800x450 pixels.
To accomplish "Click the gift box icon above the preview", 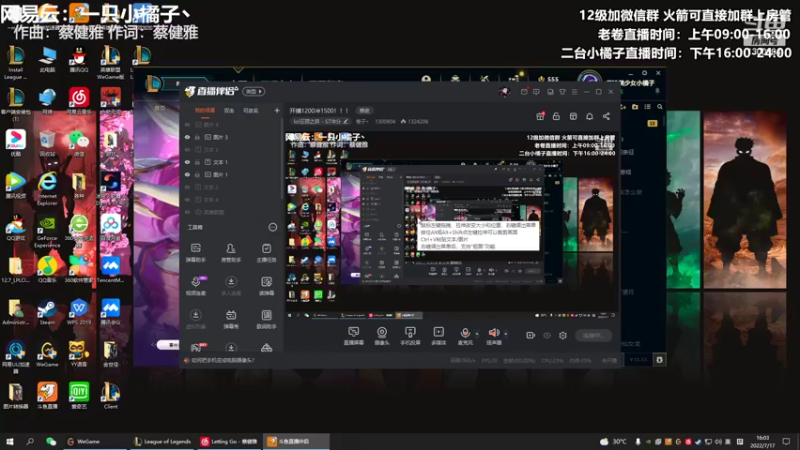I will click(540, 116).
